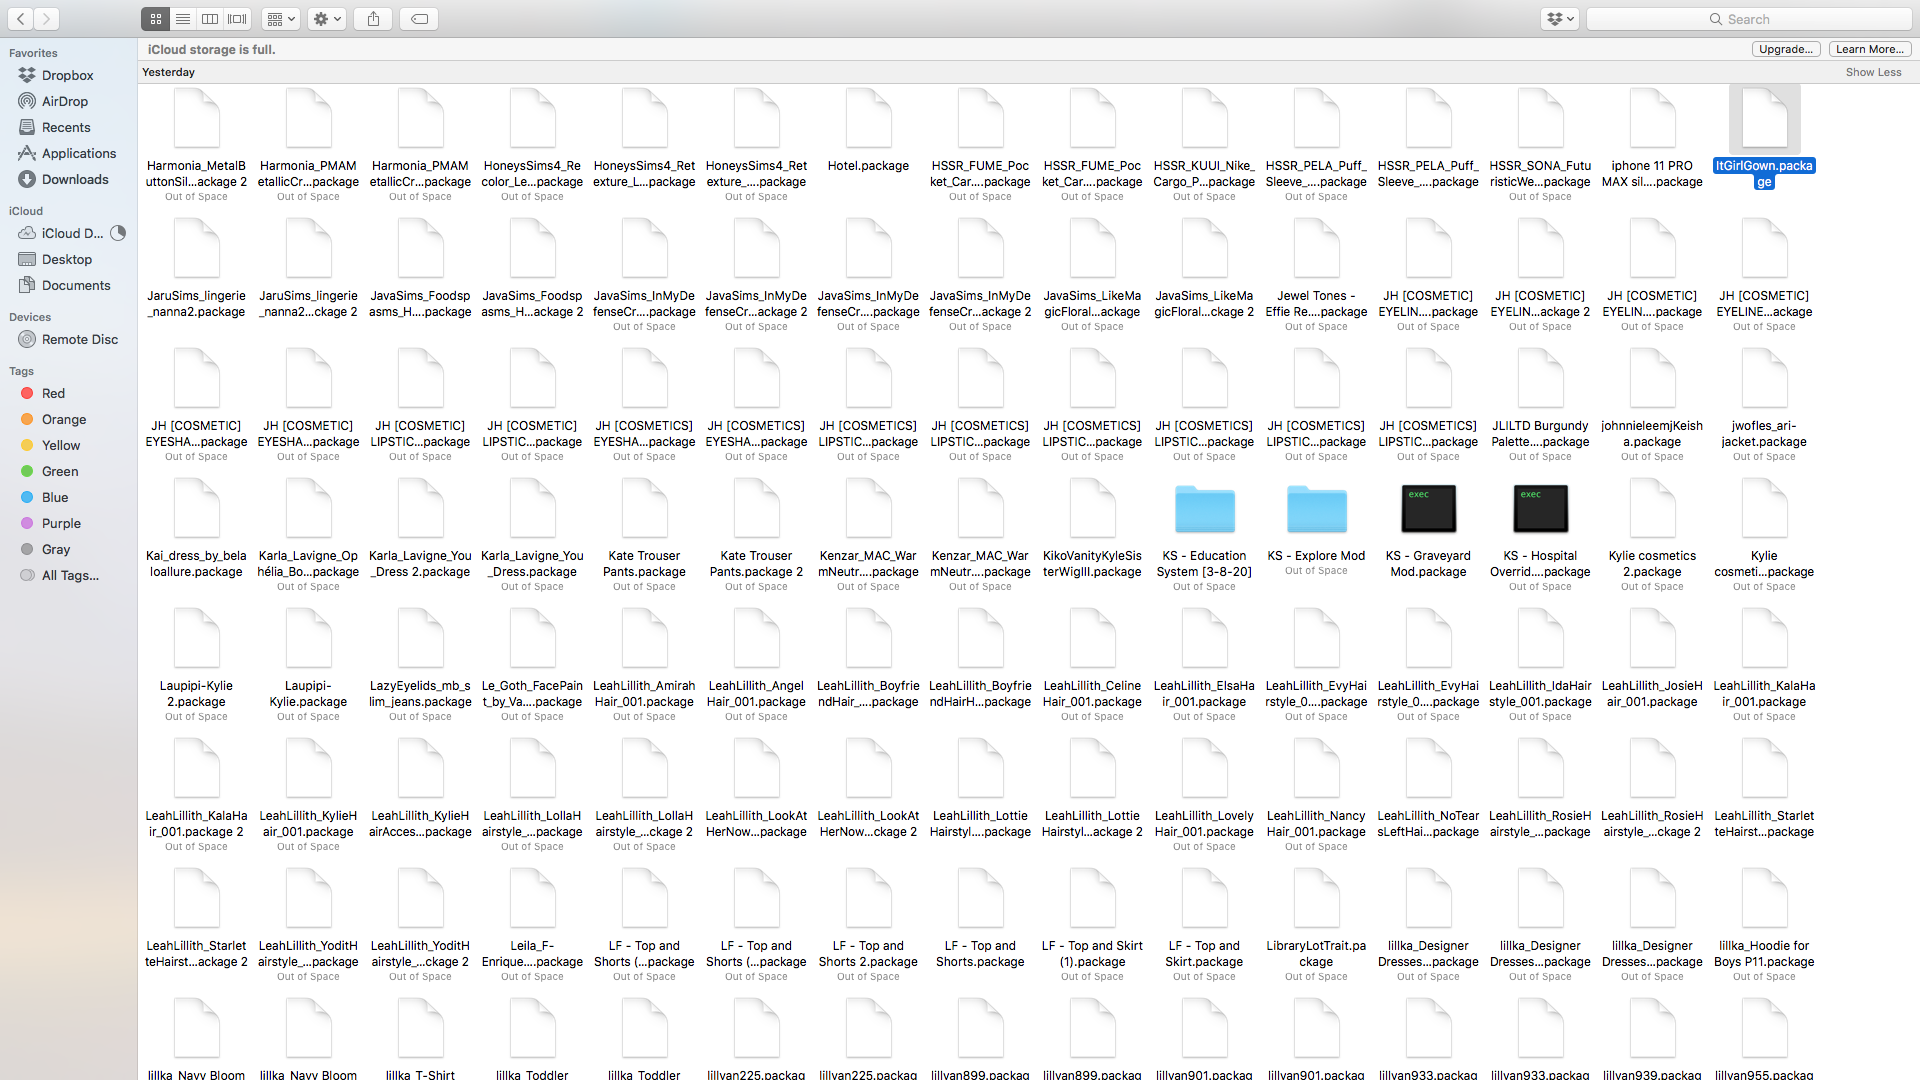Viewport: 1920px width, 1080px height.
Task: Open the gear Action menu
Action: pos(327,19)
